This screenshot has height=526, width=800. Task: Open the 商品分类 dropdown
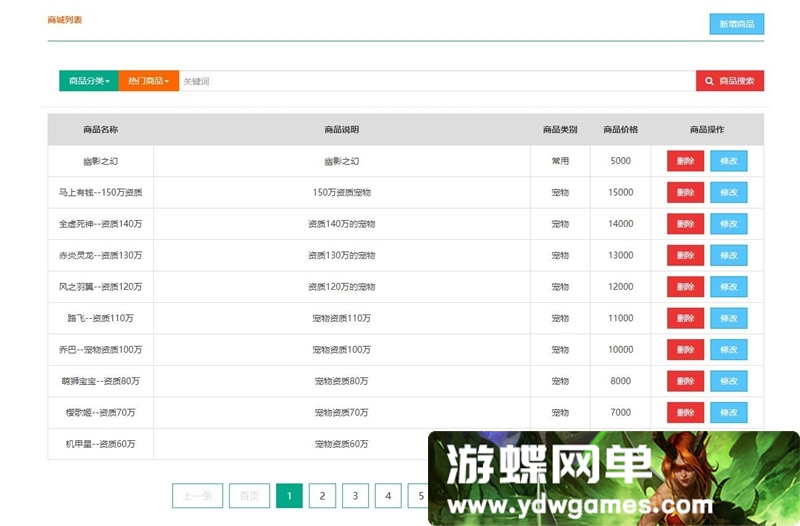(x=89, y=81)
